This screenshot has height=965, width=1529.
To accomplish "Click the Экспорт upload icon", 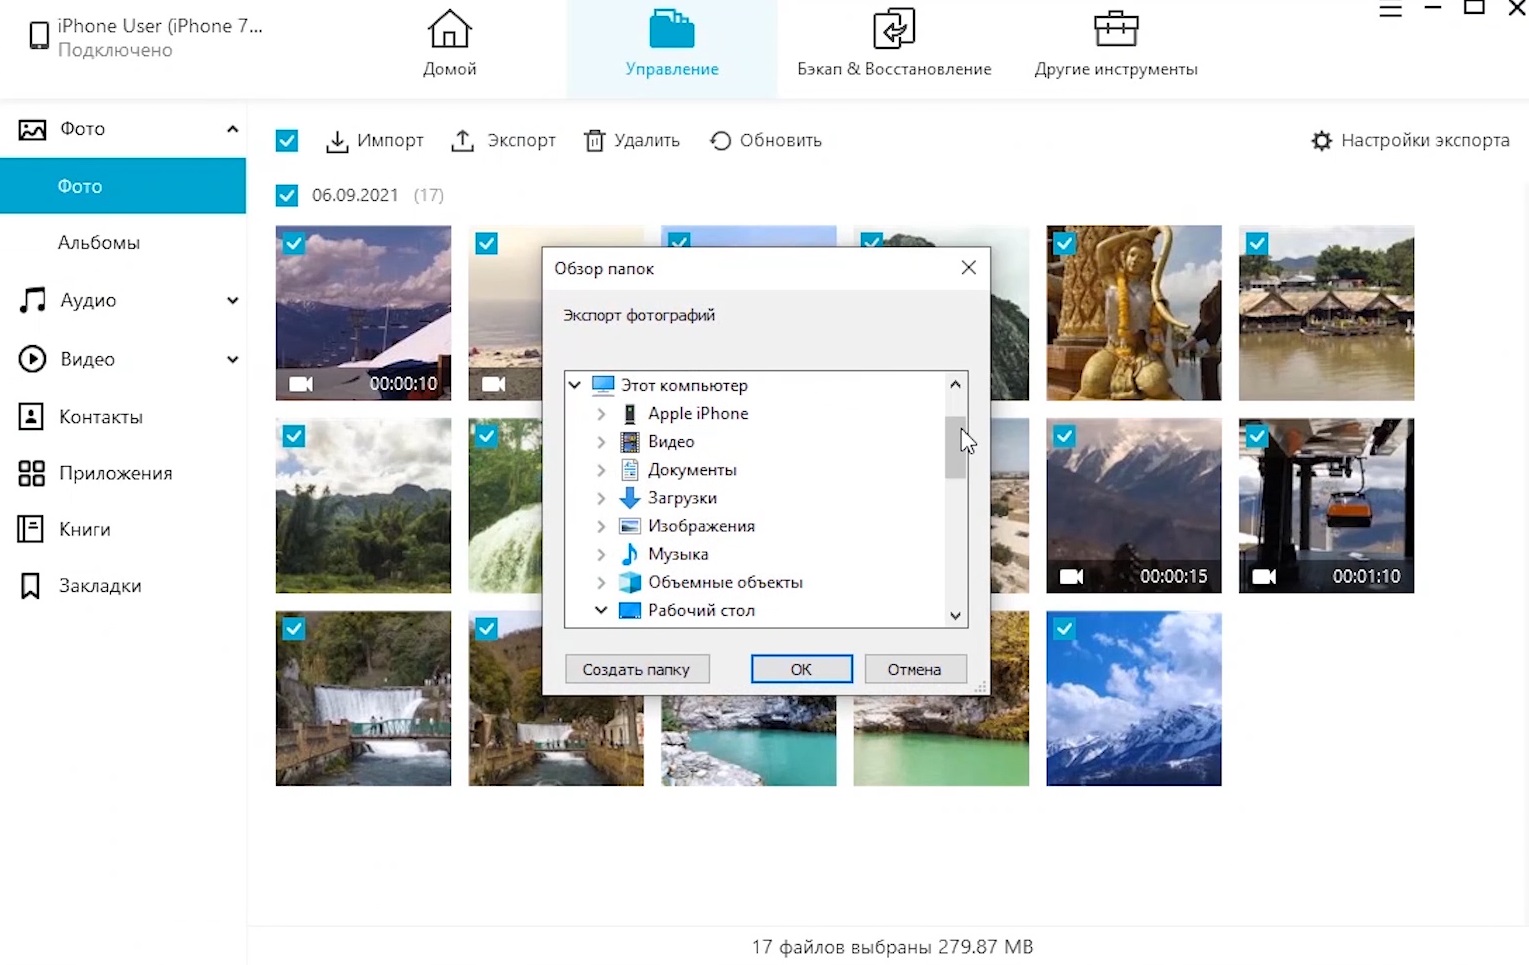I will coord(462,141).
